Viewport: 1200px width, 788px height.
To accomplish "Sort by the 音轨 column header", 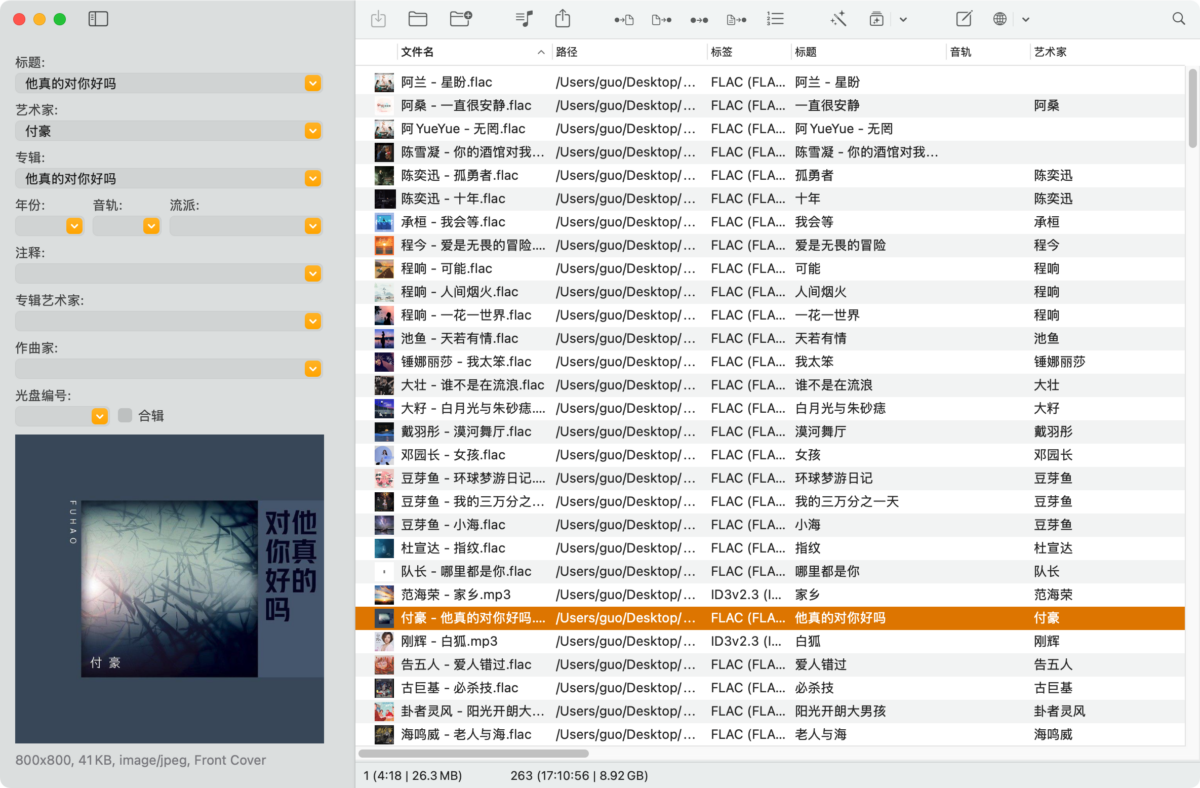I will click(988, 52).
